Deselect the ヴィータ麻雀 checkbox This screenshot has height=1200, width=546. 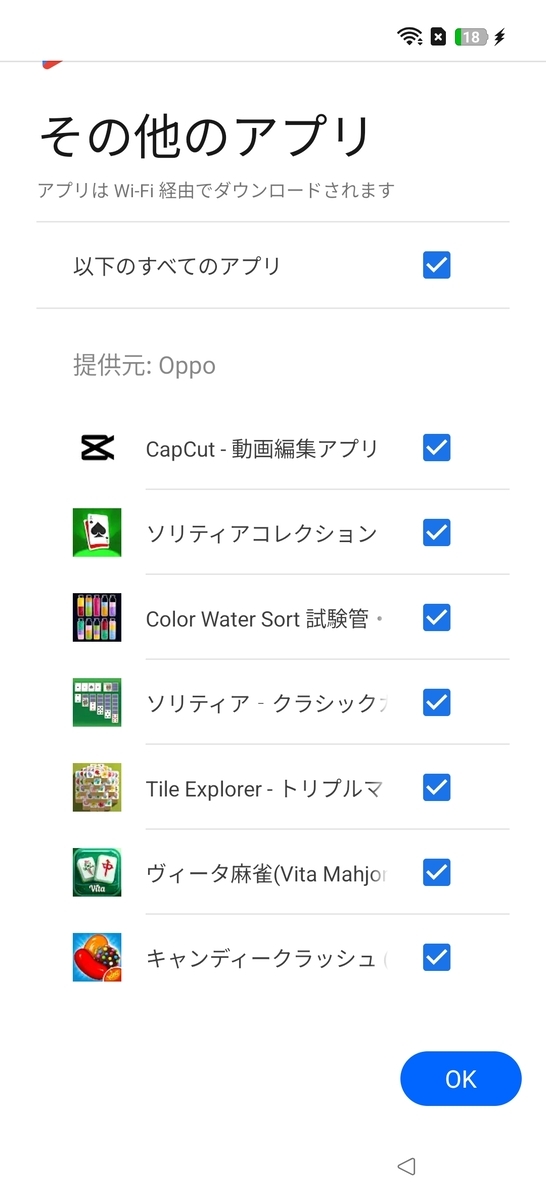[x=437, y=873]
